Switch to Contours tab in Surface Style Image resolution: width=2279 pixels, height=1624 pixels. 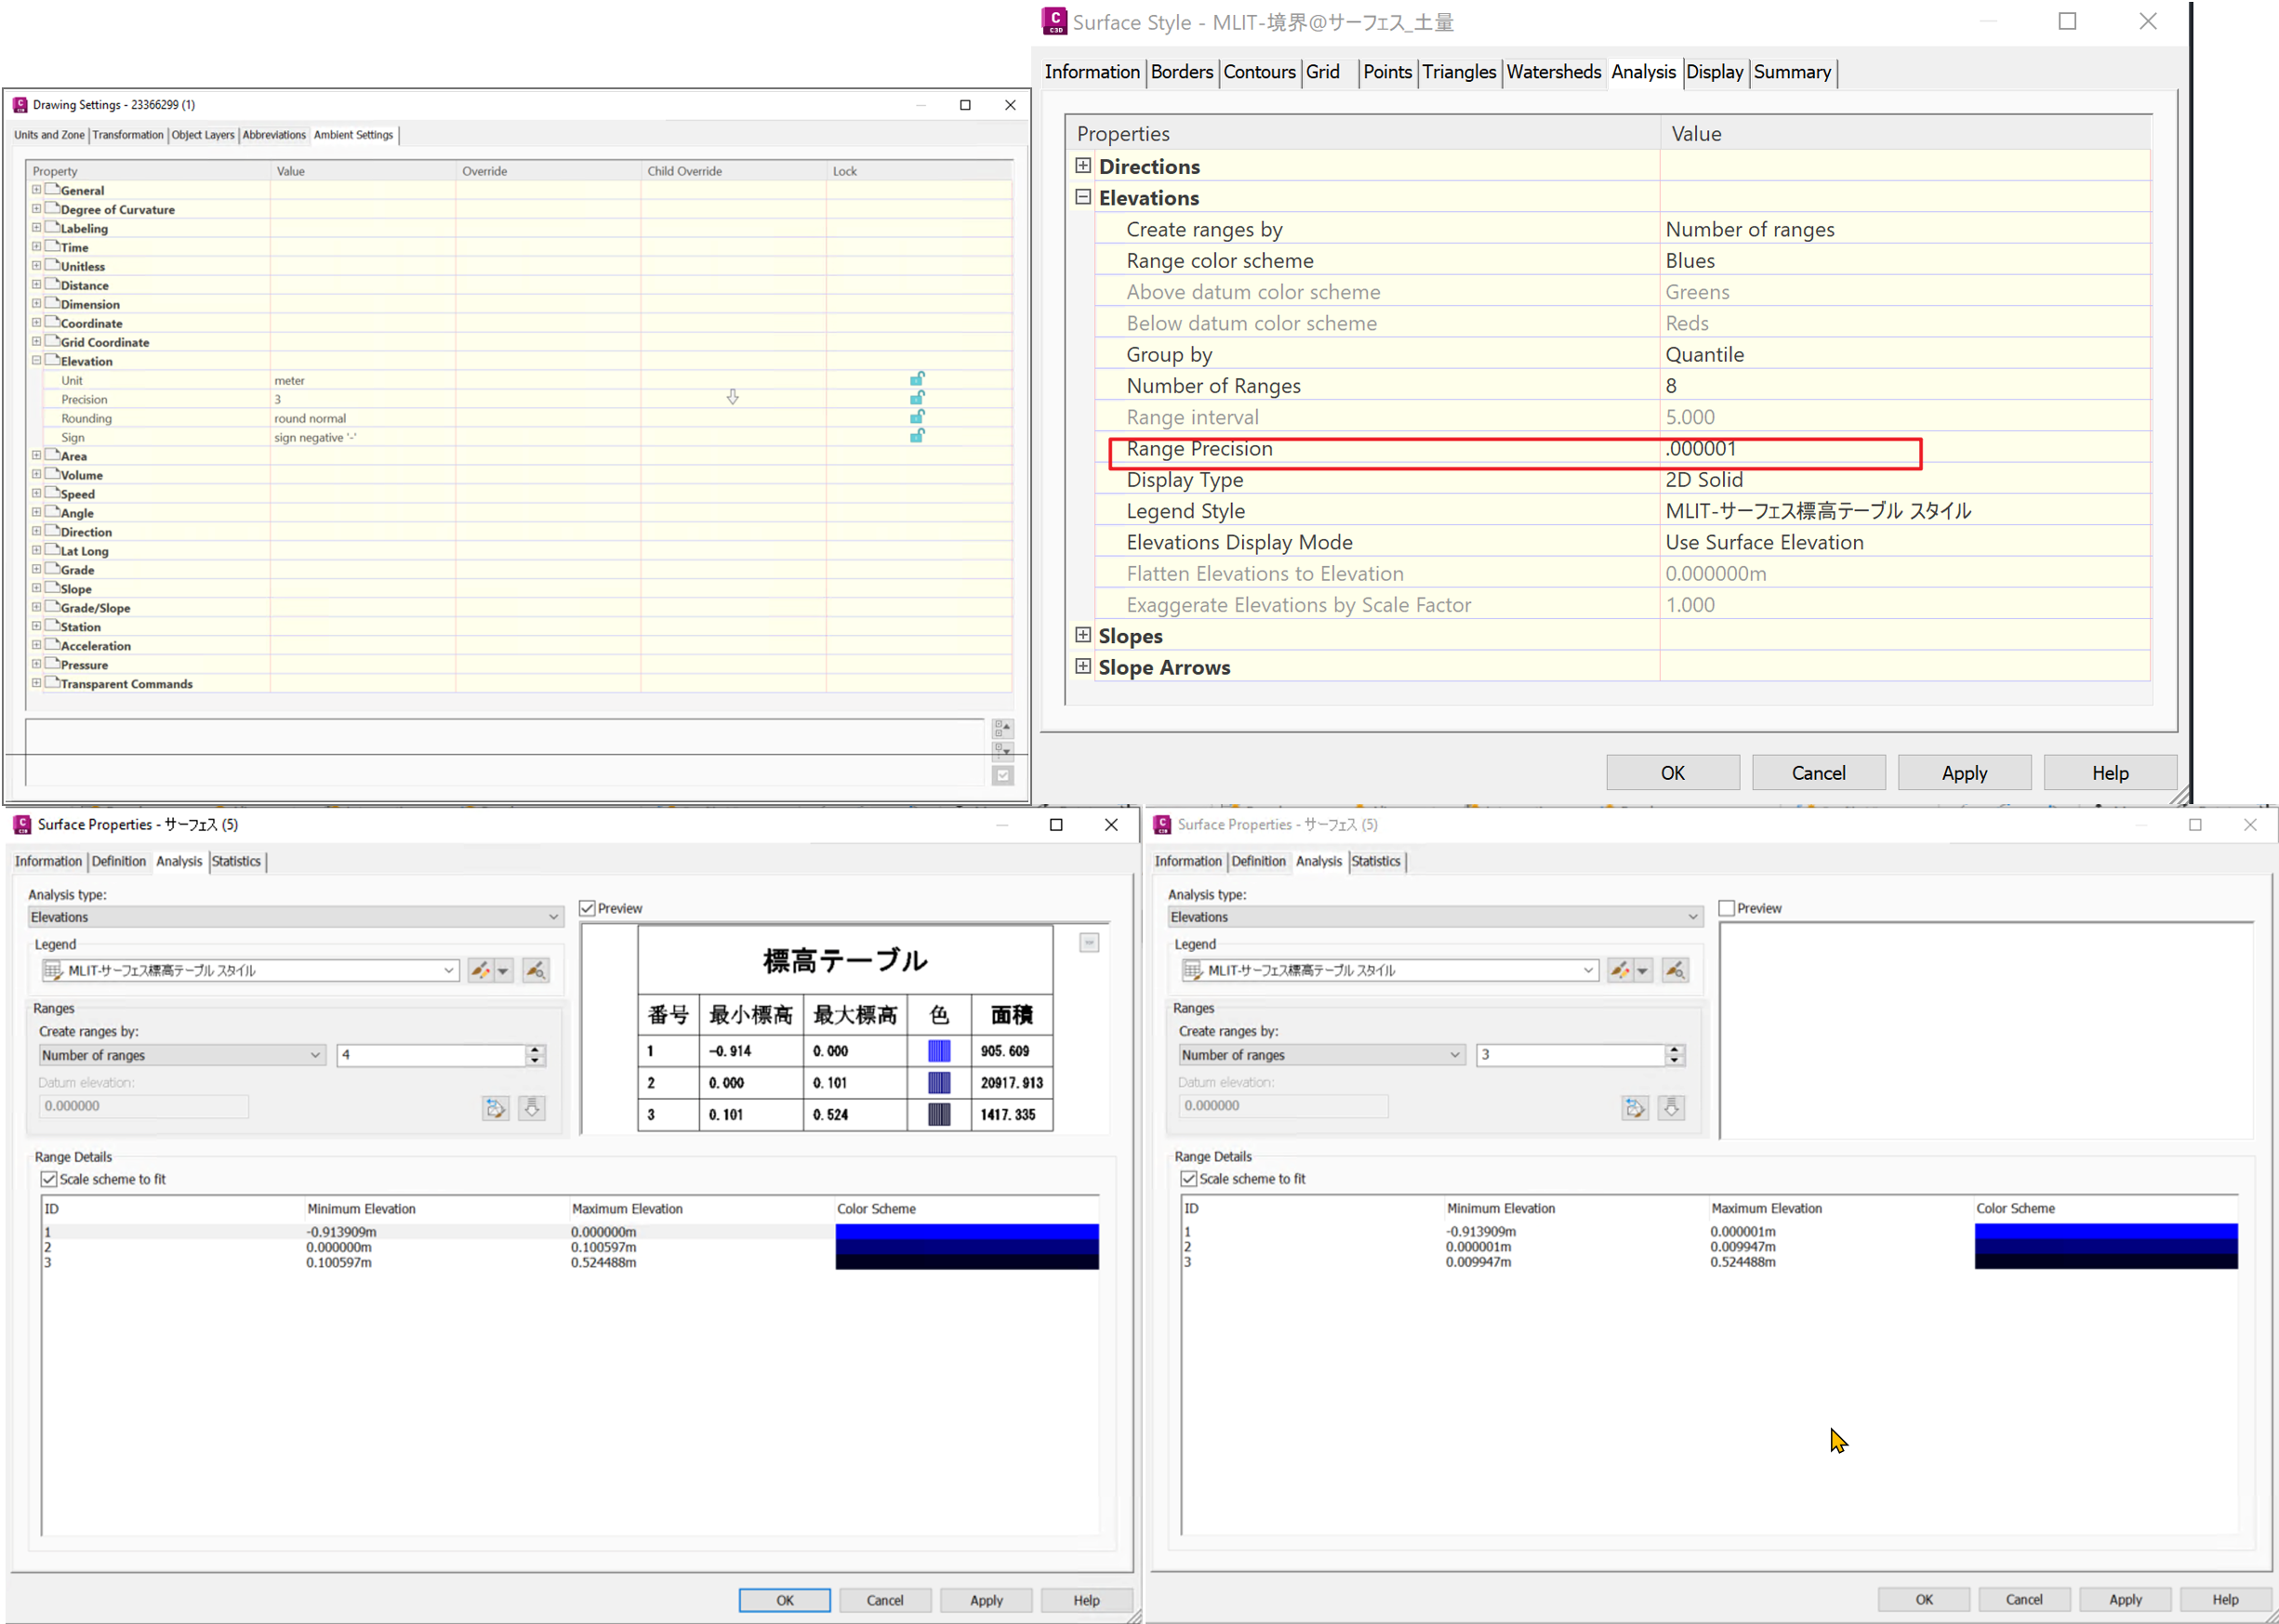tap(1259, 72)
